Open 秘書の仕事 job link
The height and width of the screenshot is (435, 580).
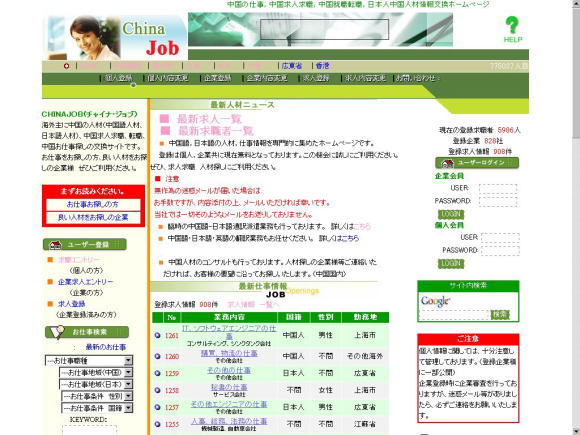click(229, 387)
